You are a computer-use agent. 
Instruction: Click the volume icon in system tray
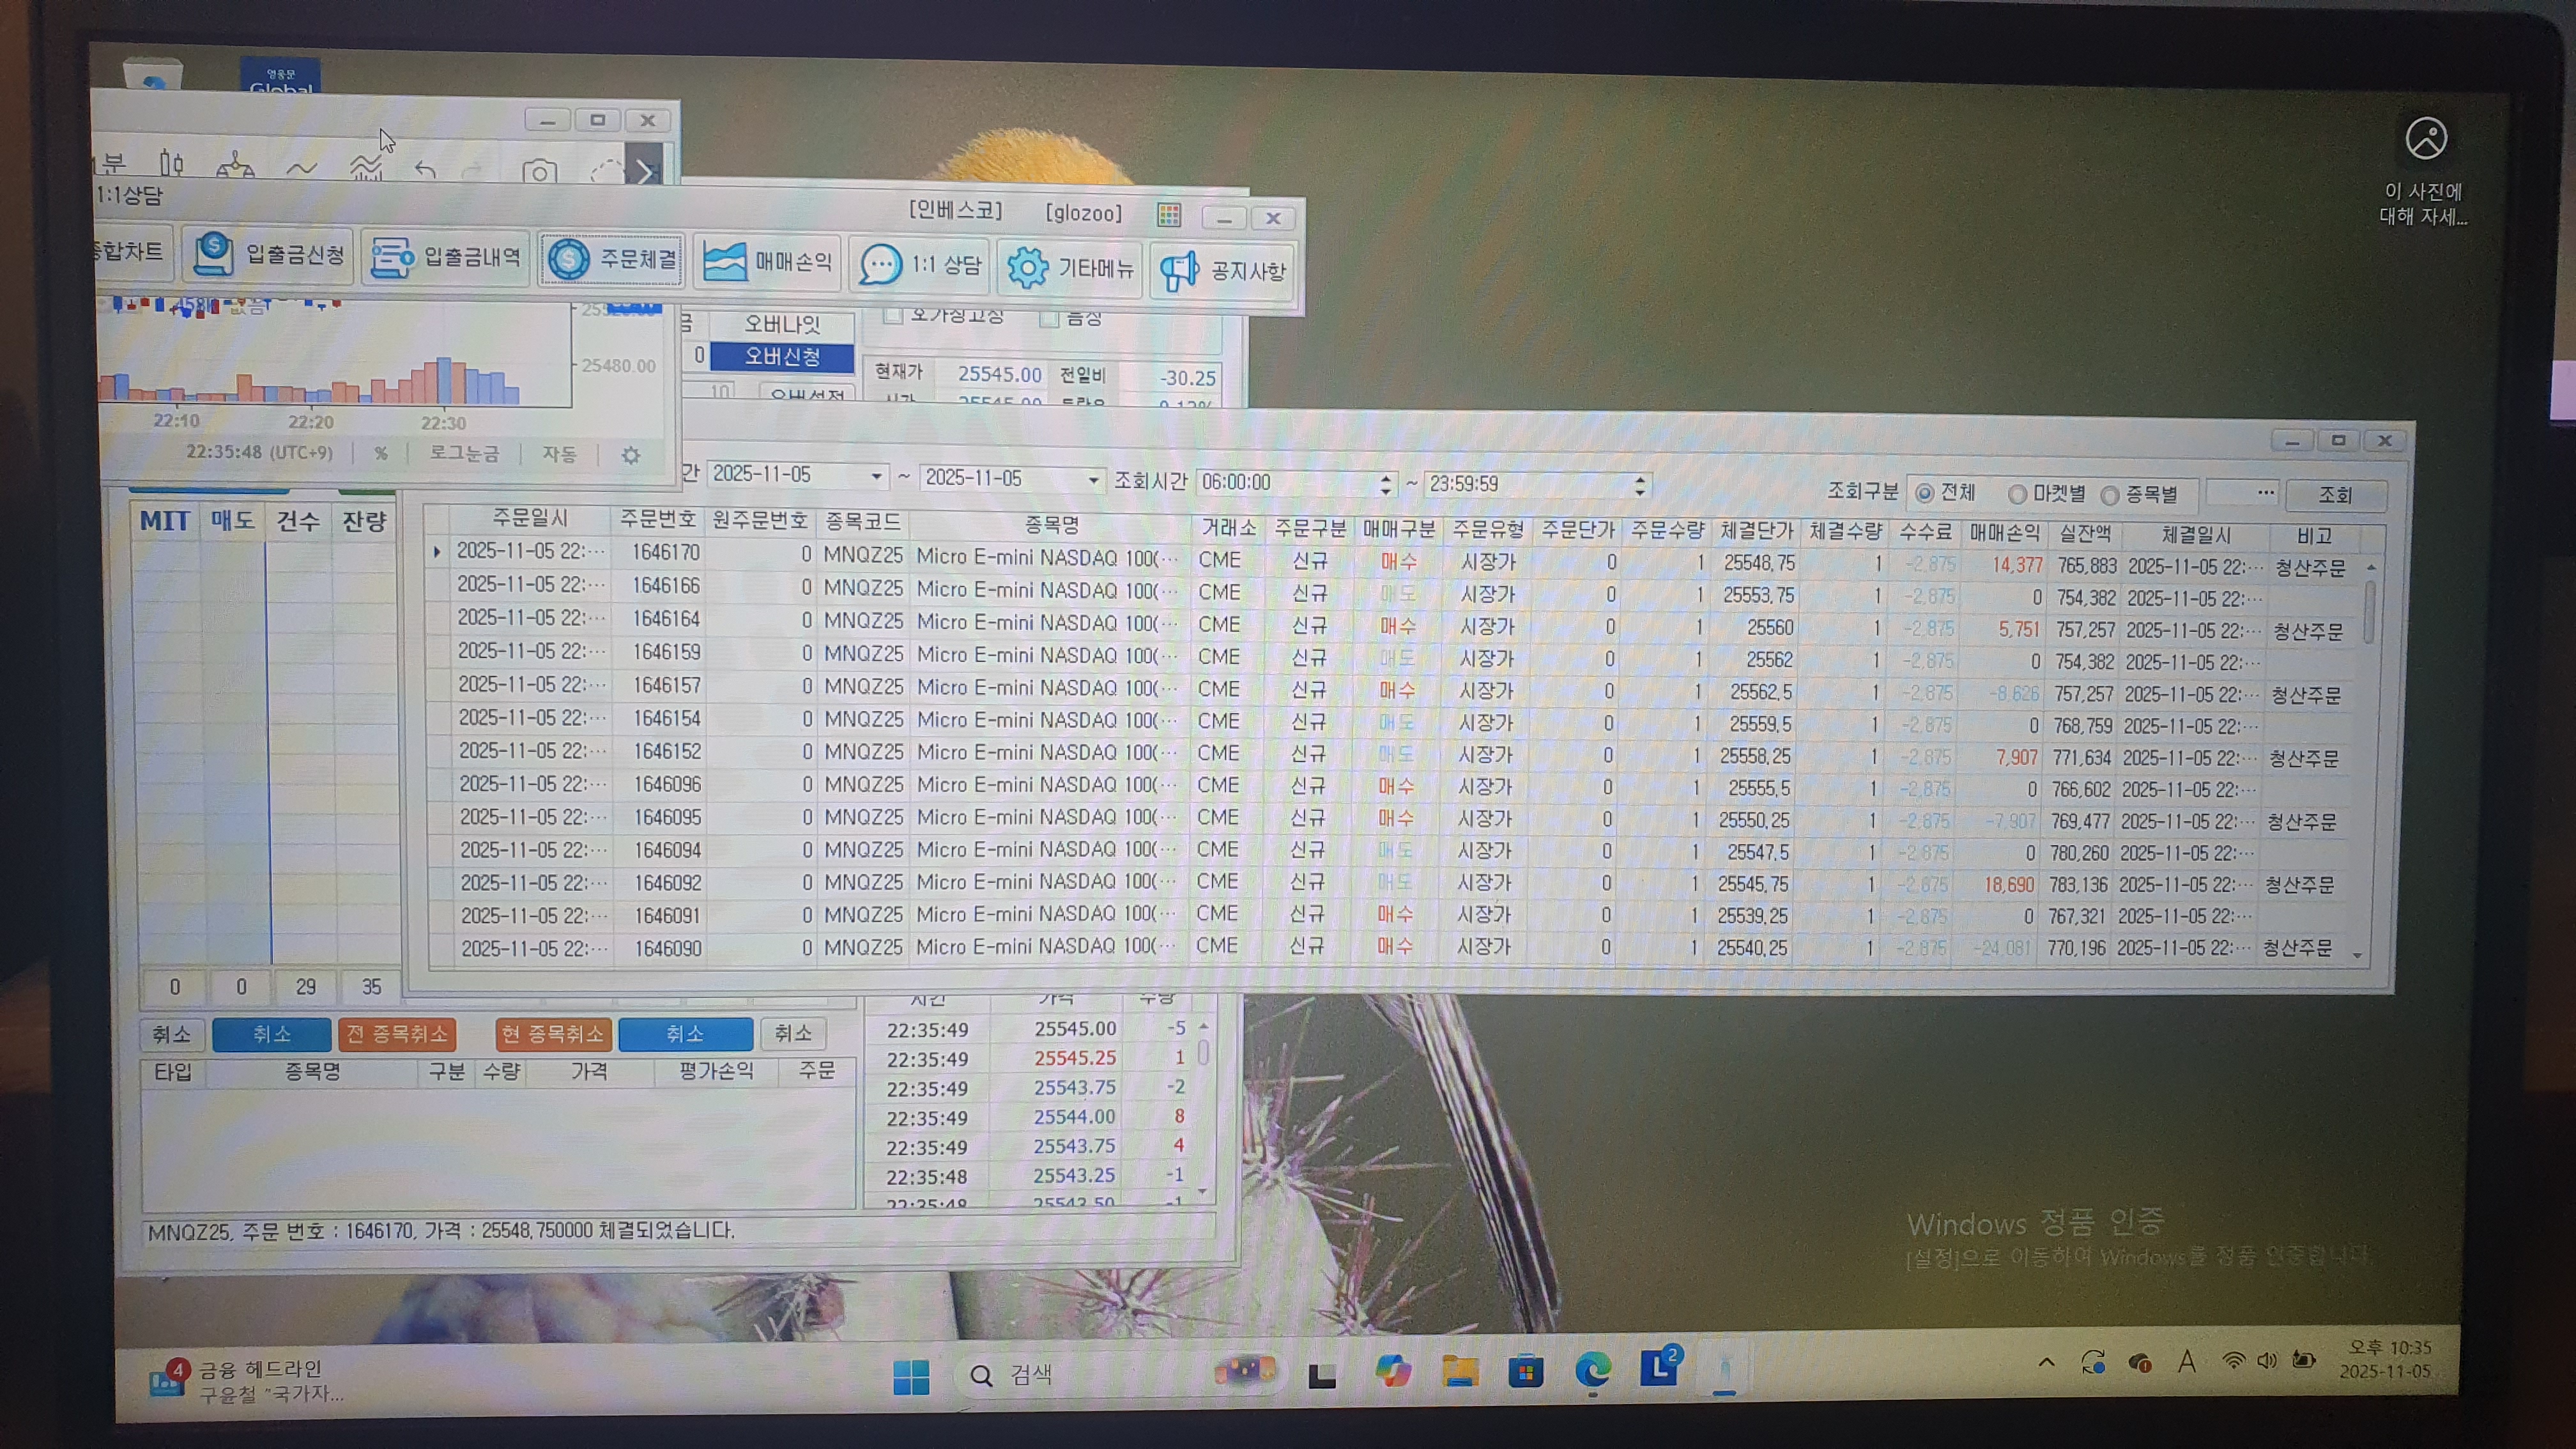pyautogui.click(x=2267, y=1360)
